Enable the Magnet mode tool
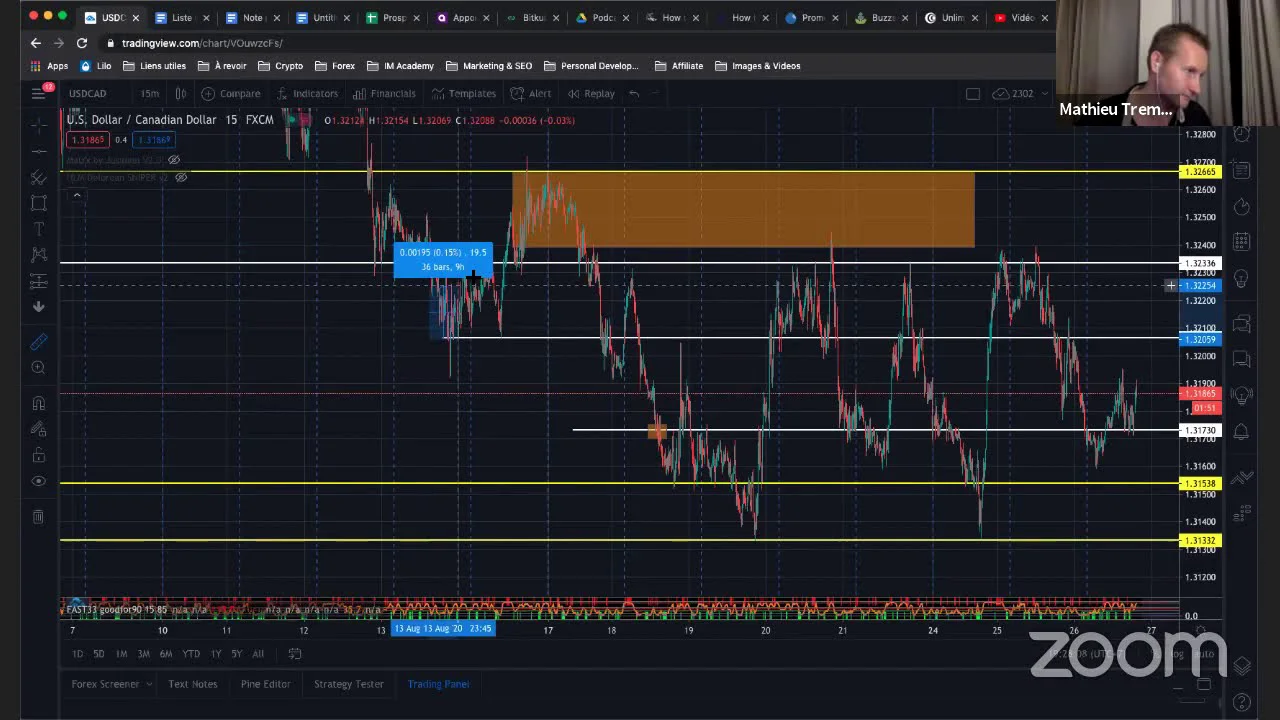The image size is (1280, 720). click(38, 403)
